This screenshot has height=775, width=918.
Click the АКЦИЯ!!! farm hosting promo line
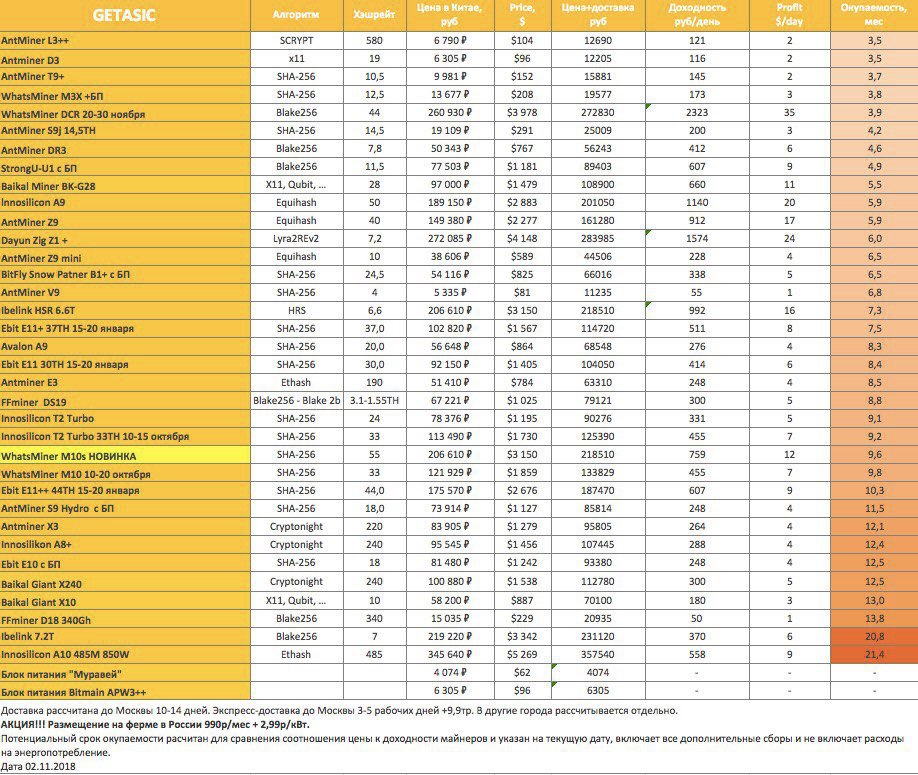pyautogui.click(x=156, y=725)
